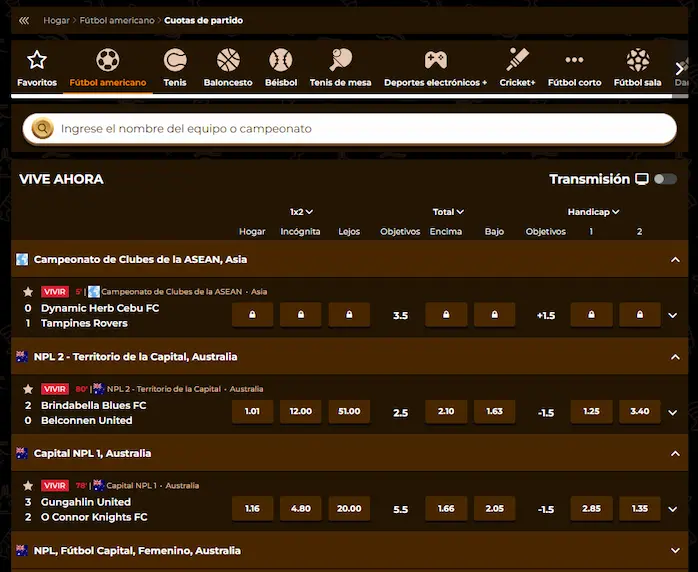Click the Favoritos star icon

pyautogui.click(x=37, y=60)
